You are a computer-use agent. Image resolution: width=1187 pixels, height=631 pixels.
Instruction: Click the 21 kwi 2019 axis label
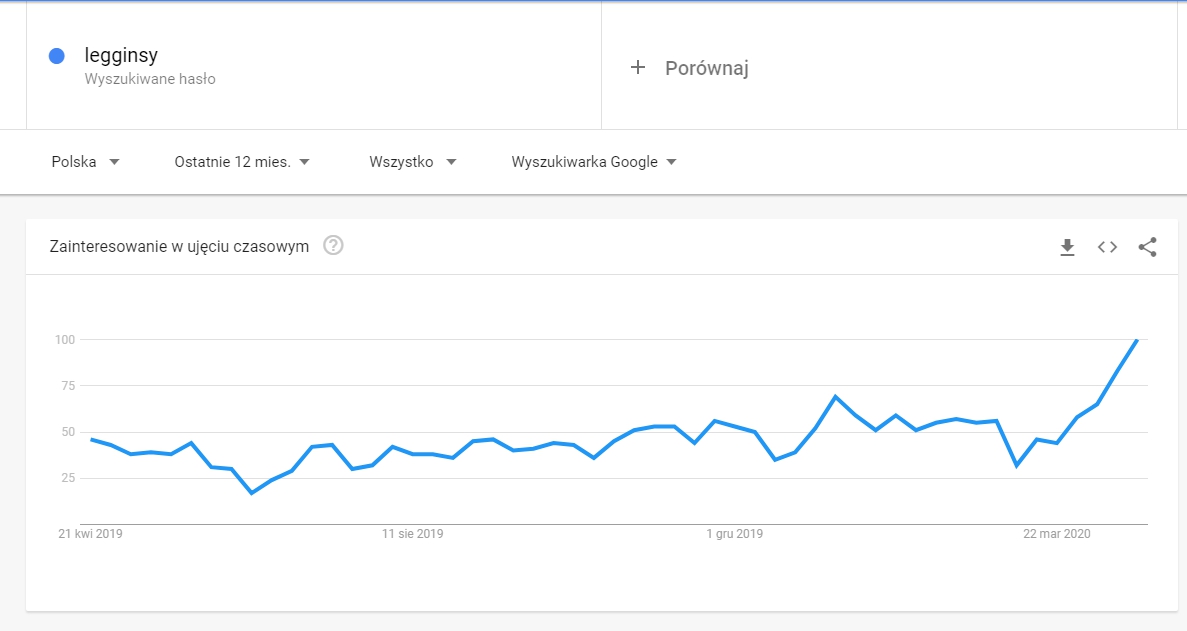click(x=90, y=534)
